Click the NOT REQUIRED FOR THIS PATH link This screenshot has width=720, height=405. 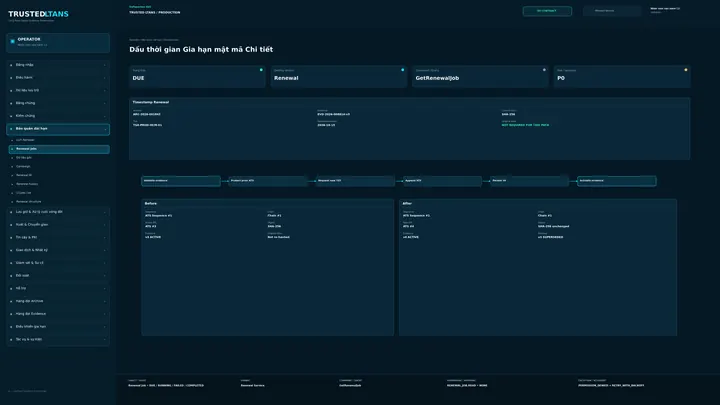[x=525, y=125]
